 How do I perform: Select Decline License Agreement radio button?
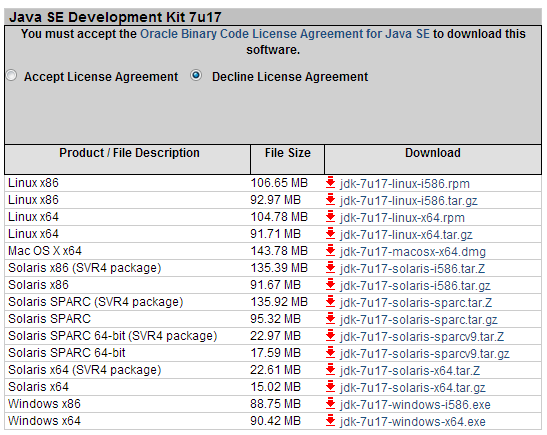coord(196,75)
